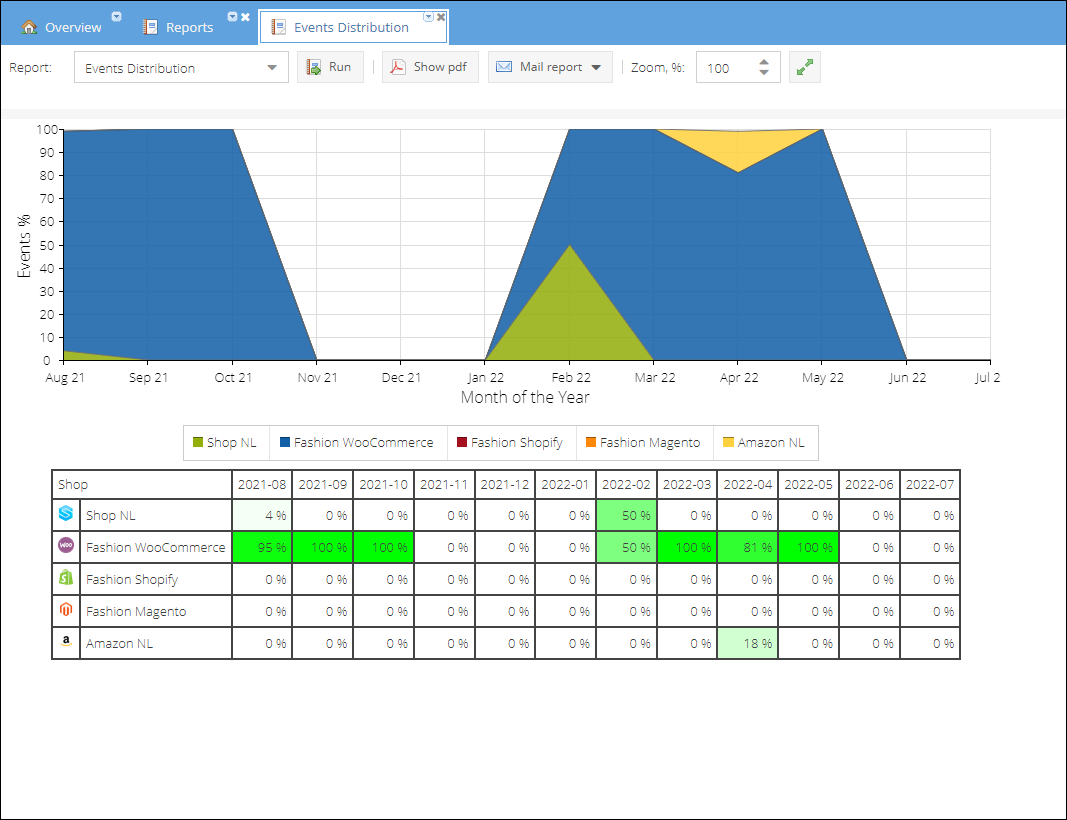Click the Reports notebook icon
1067x820 pixels.
click(x=150, y=27)
